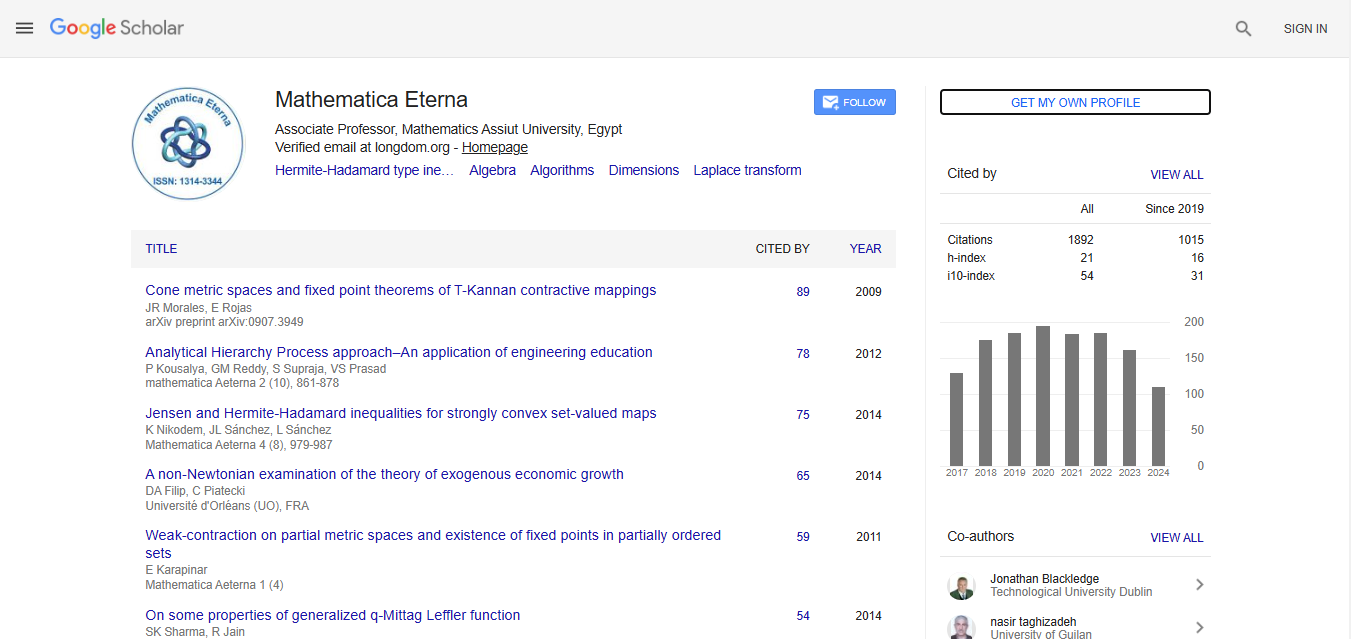Select the Laplace transform interest tag

pyautogui.click(x=747, y=171)
